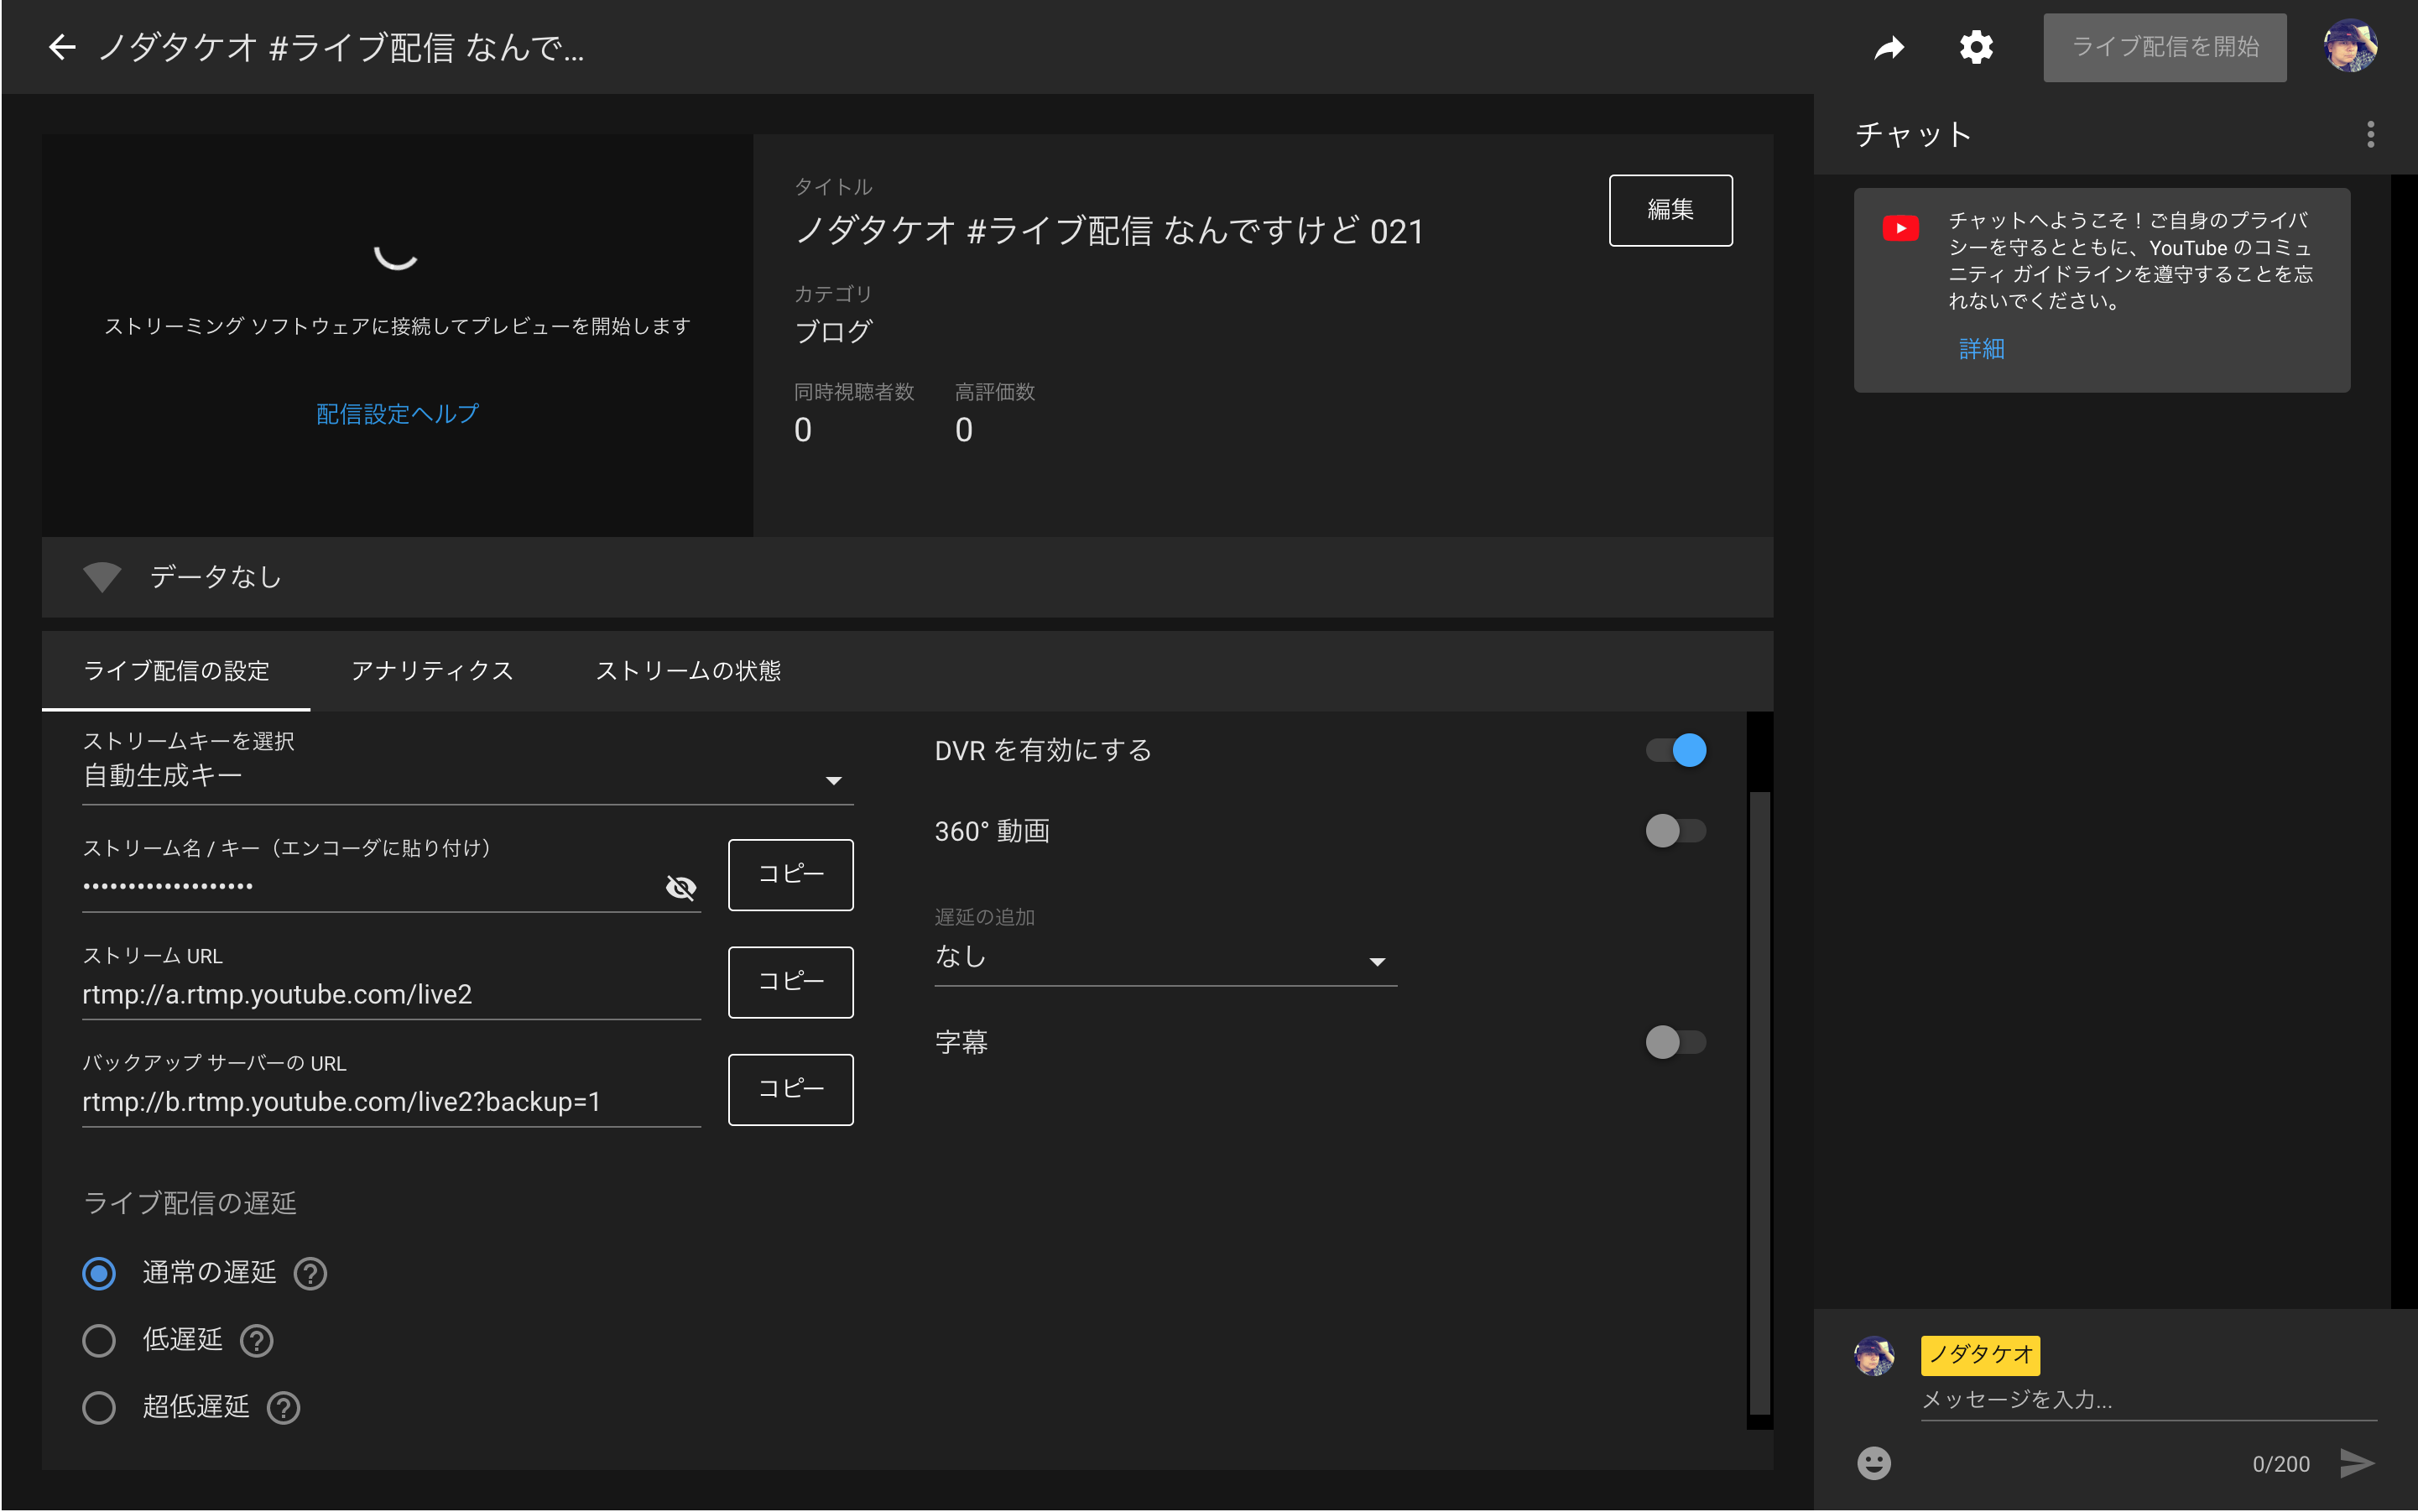Open the 詳細 link in chat notice
Viewport: 2418px width, 1512px height.
point(1981,349)
